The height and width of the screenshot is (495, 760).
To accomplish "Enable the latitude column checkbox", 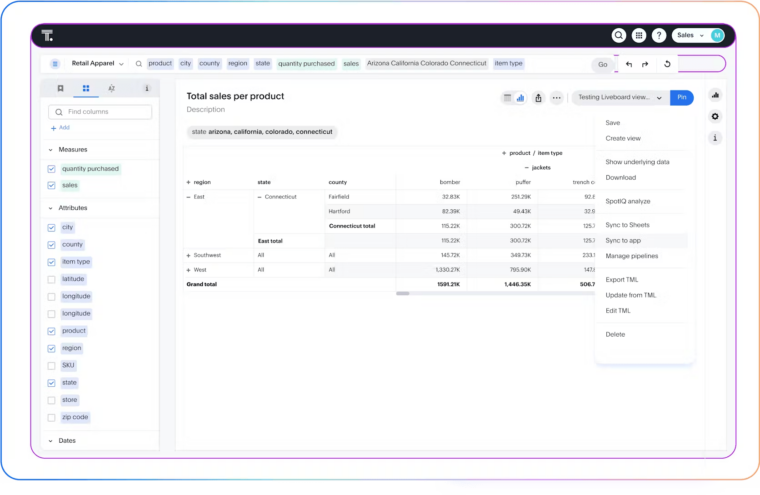I will (x=52, y=279).
